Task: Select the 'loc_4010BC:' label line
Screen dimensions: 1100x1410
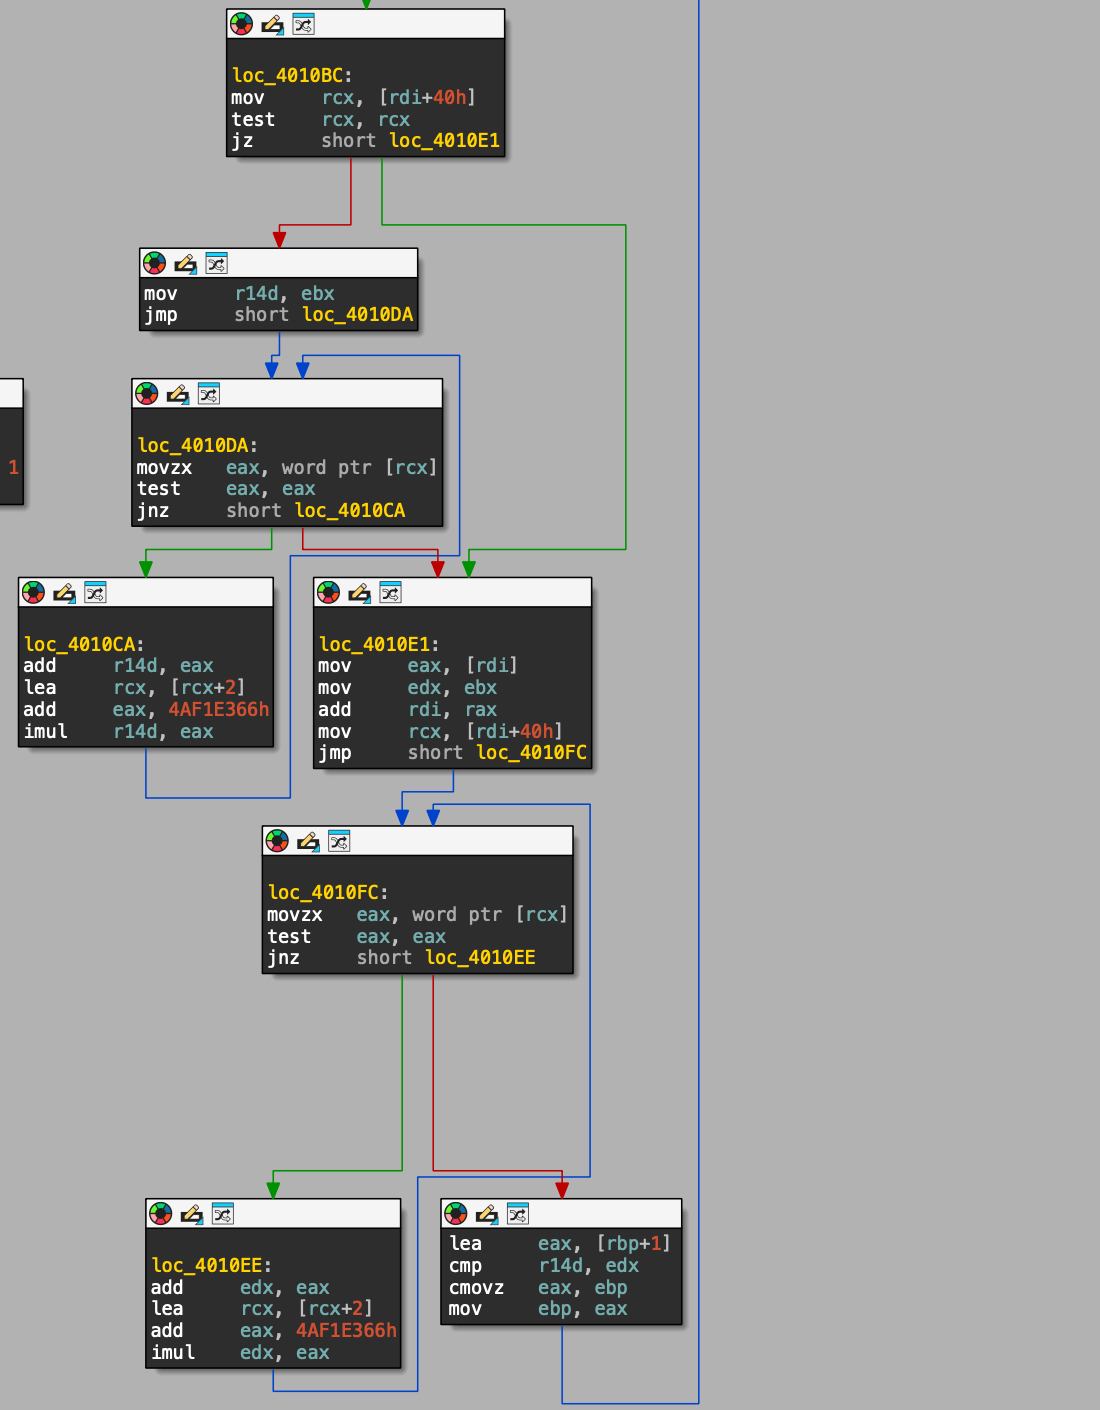Action: [x=292, y=75]
